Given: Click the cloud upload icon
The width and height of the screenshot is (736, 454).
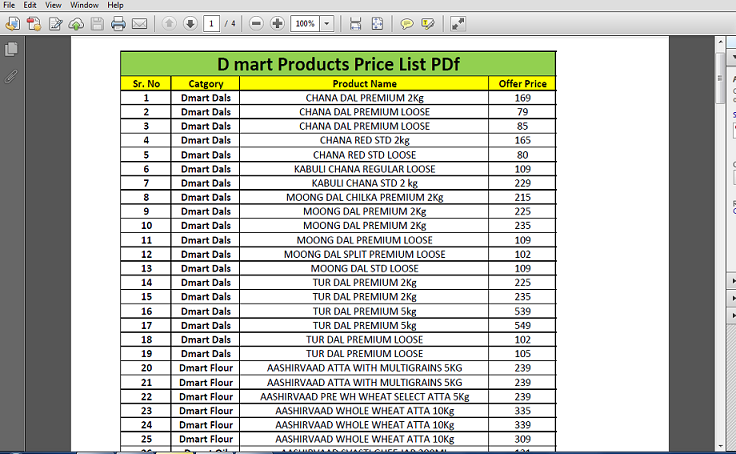Looking at the screenshot, I should 76,23.
